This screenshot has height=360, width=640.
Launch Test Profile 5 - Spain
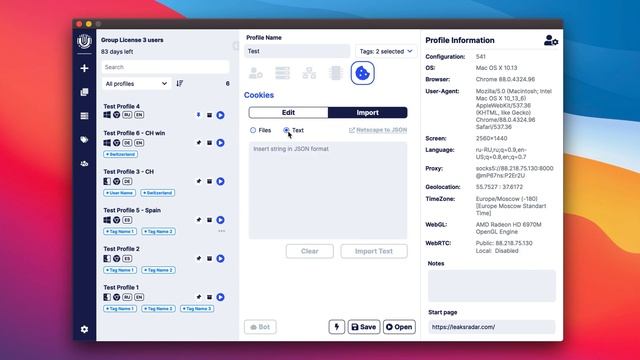coord(220,220)
